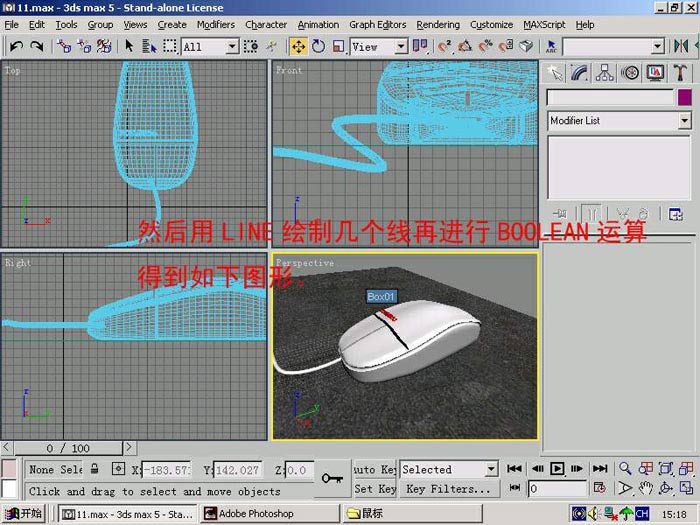This screenshot has width=700, height=525.
Task: Toggle the Spinner Snap tool
Action: click(506, 46)
